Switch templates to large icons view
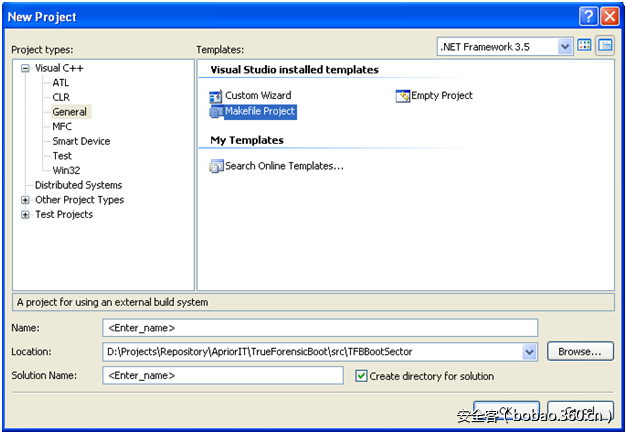The height and width of the screenshot is (434, 627). [x=585, y=46]
